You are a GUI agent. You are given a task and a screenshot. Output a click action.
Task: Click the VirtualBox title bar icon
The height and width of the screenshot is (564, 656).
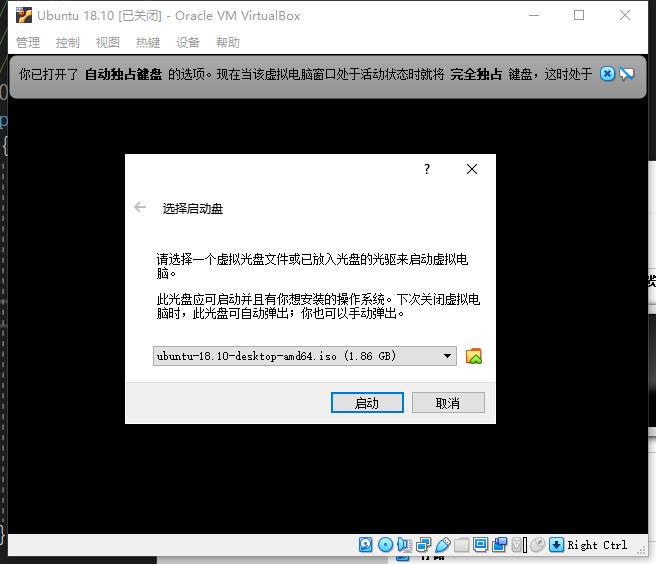(24, 15)
